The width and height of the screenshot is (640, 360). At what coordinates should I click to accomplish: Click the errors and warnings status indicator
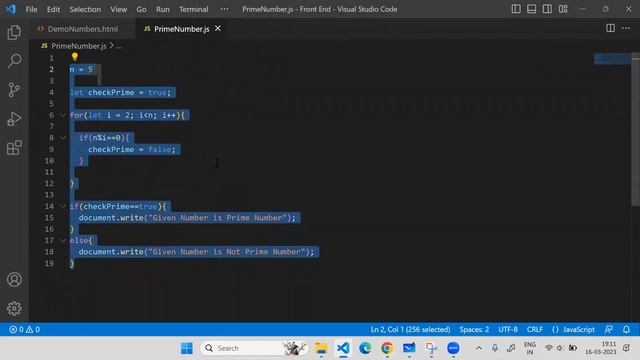(x=24, y=329)
